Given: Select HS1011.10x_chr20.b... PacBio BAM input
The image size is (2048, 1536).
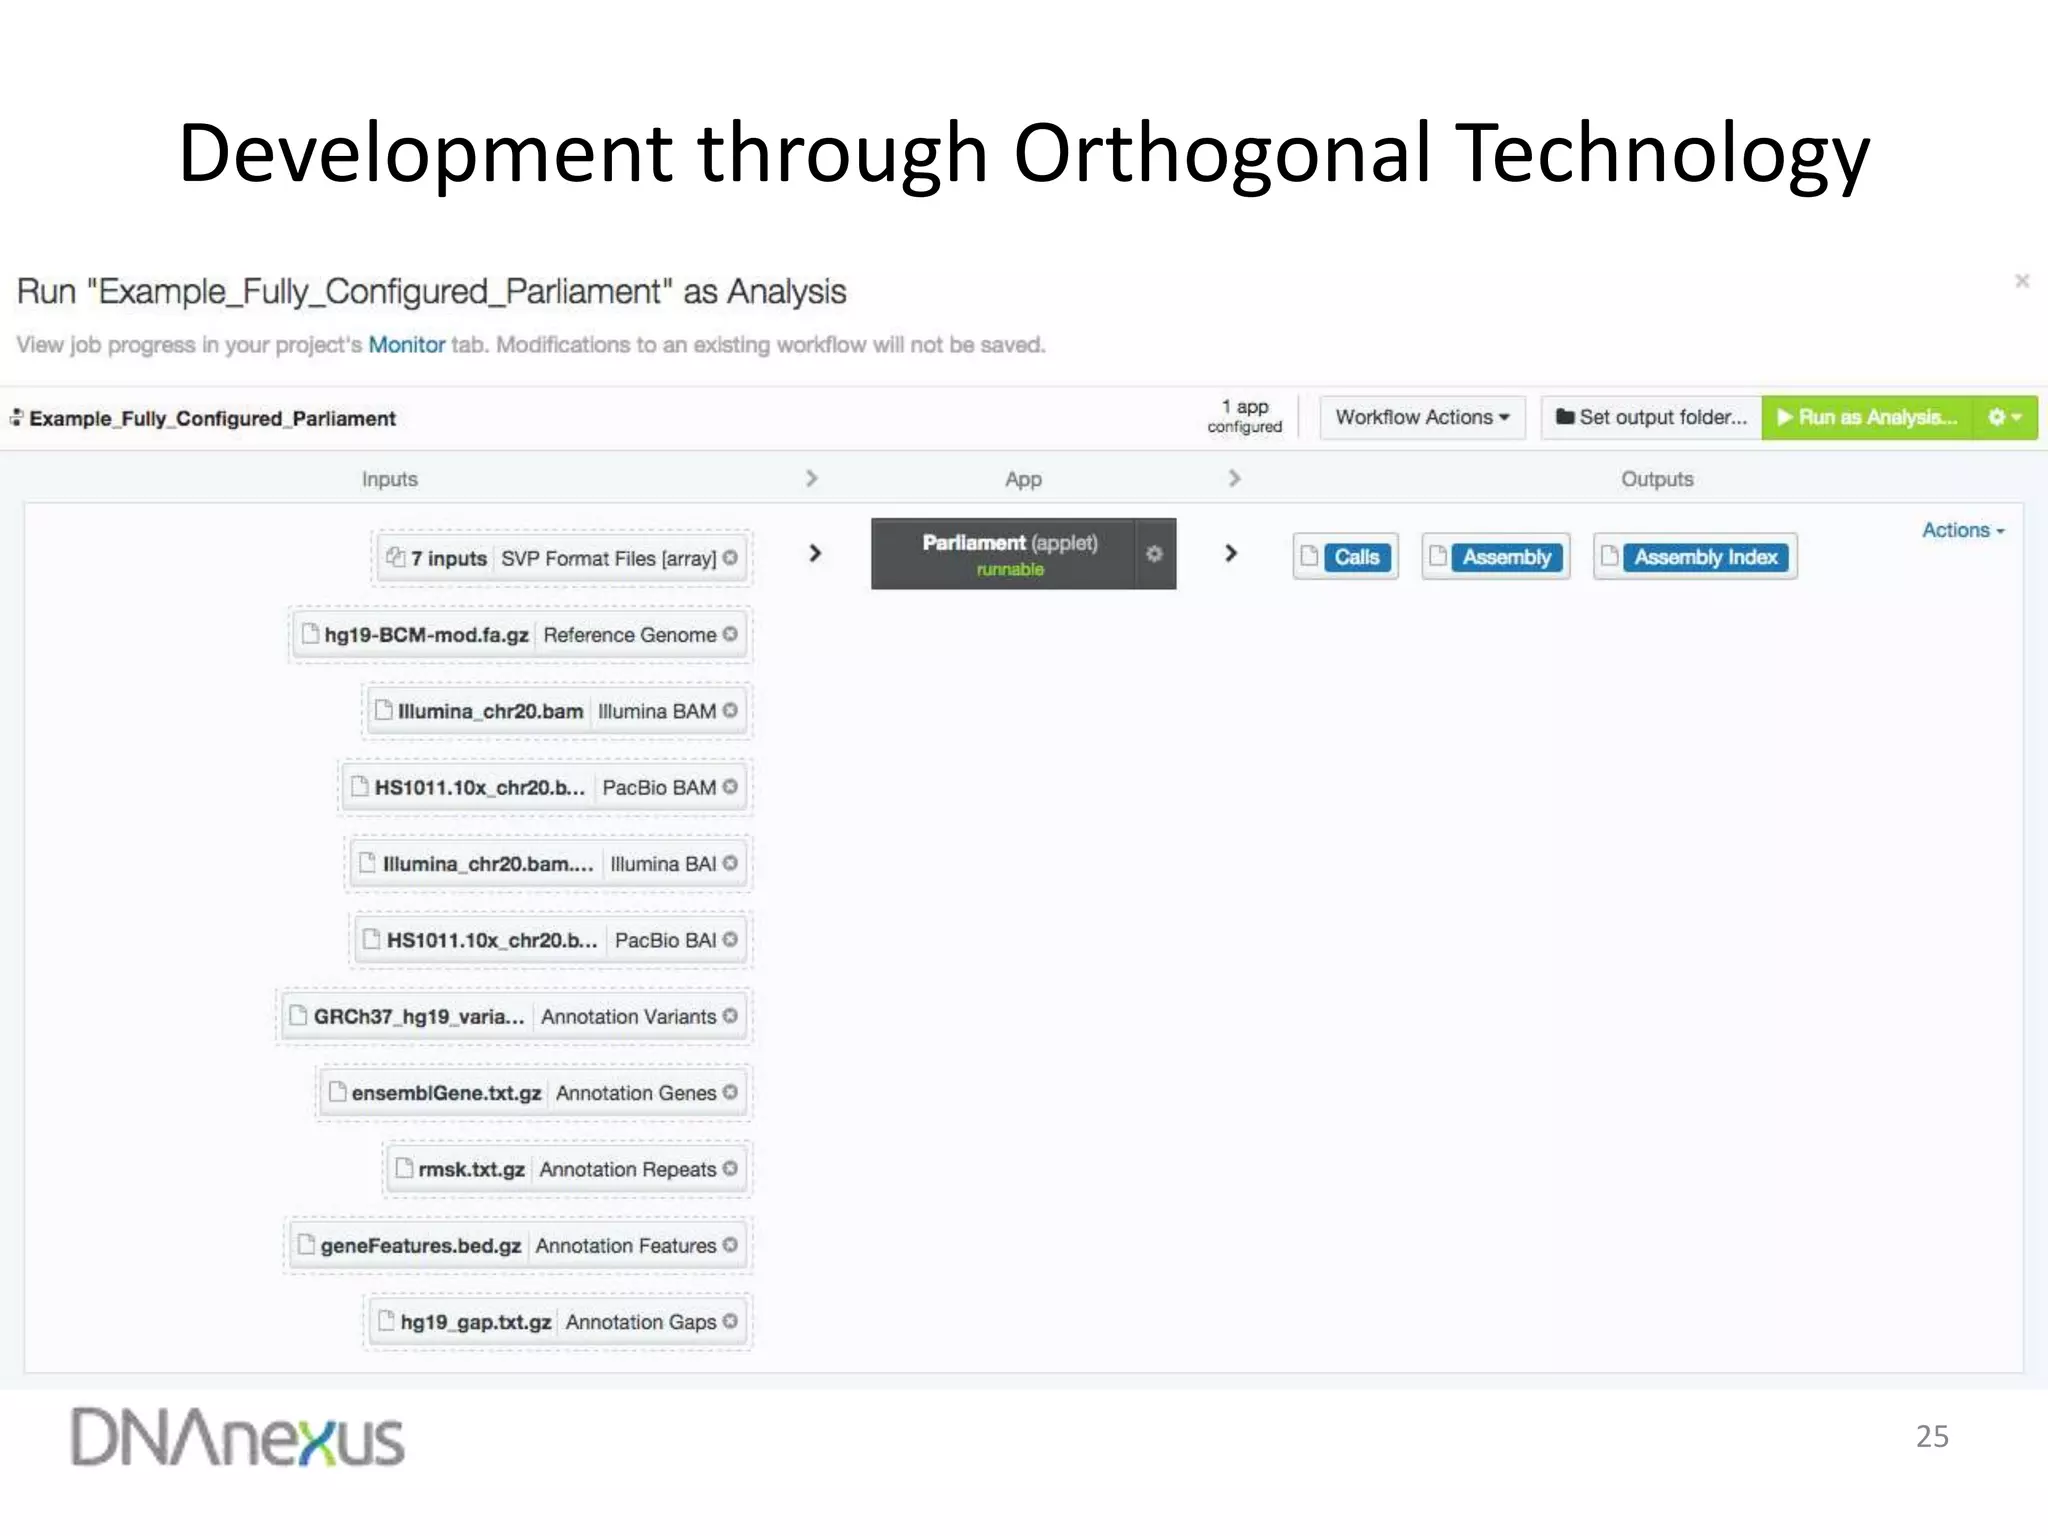Looking at the screenshot, I should click(x=545, y=787).
